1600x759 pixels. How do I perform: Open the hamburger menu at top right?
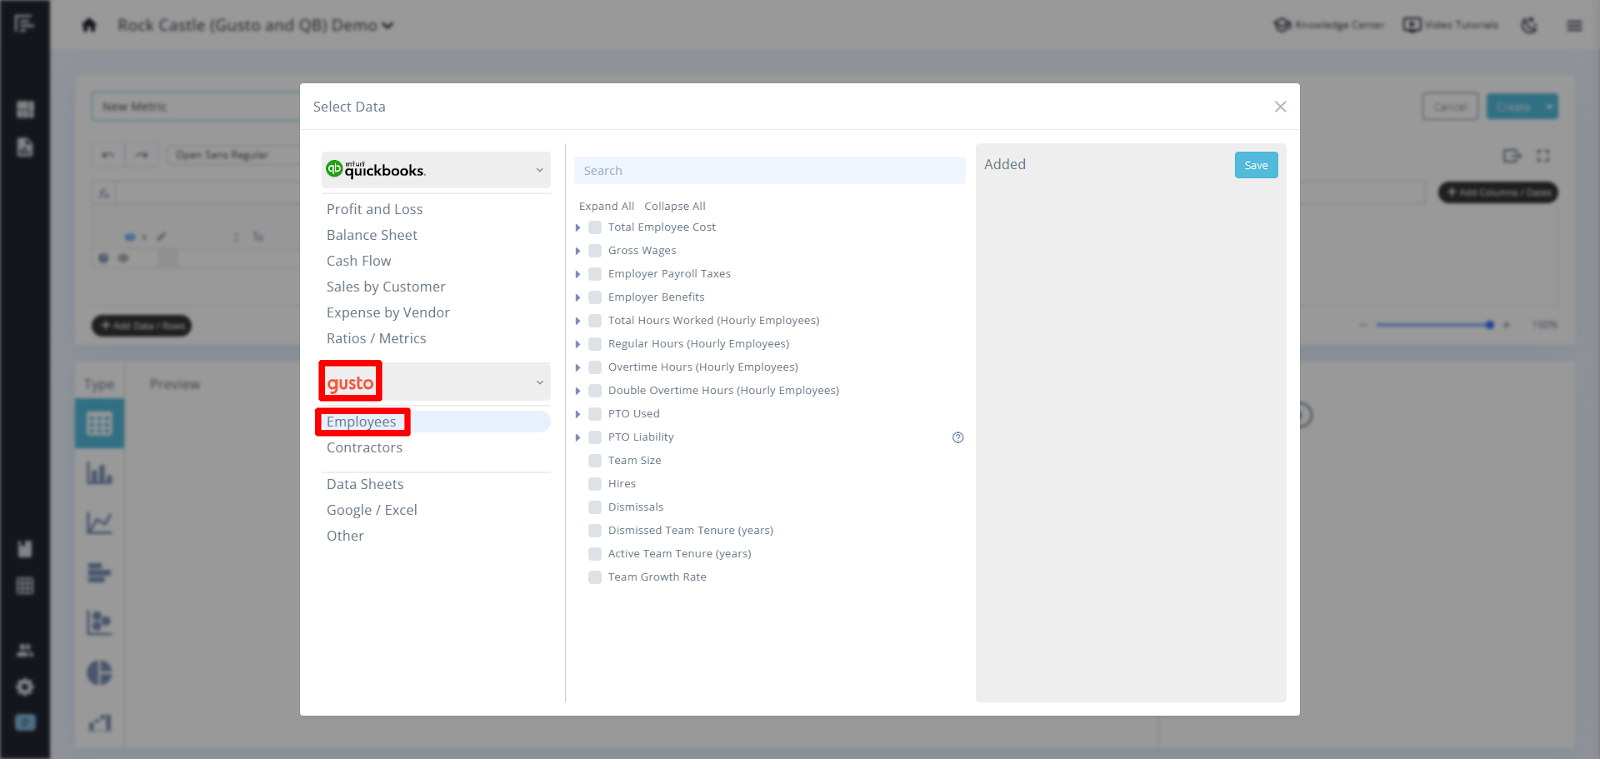[1574, 25]
